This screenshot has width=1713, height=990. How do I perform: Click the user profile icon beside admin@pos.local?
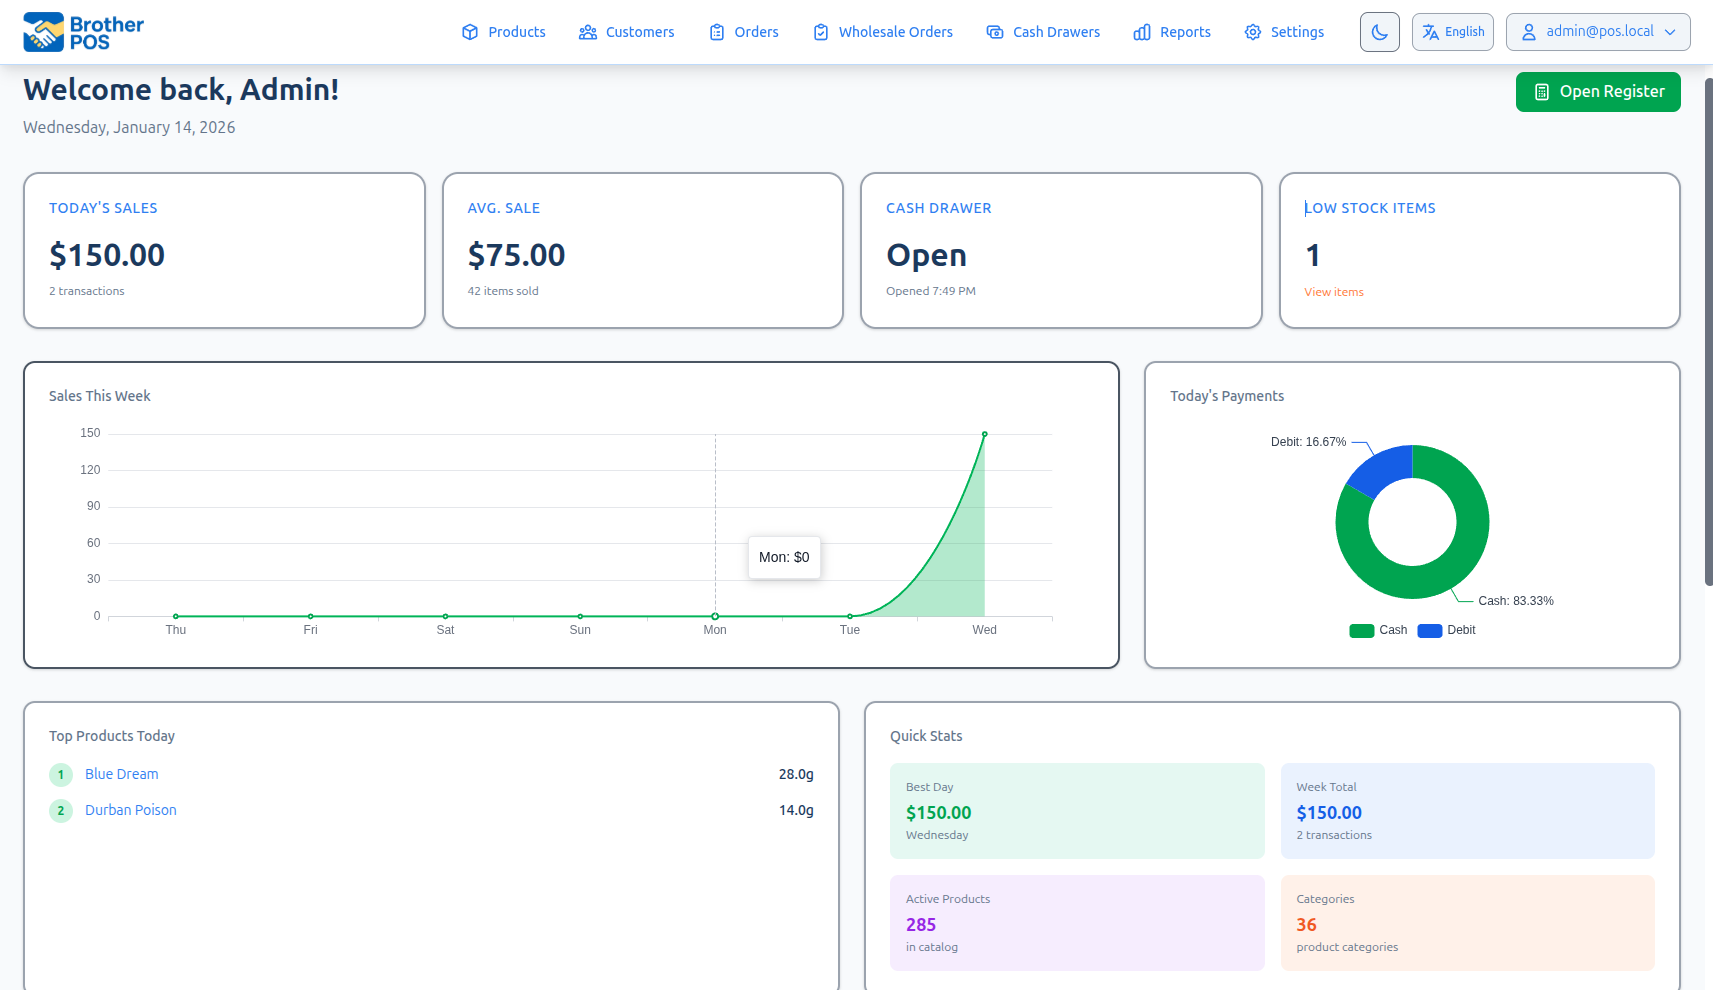click(1528, 31)
